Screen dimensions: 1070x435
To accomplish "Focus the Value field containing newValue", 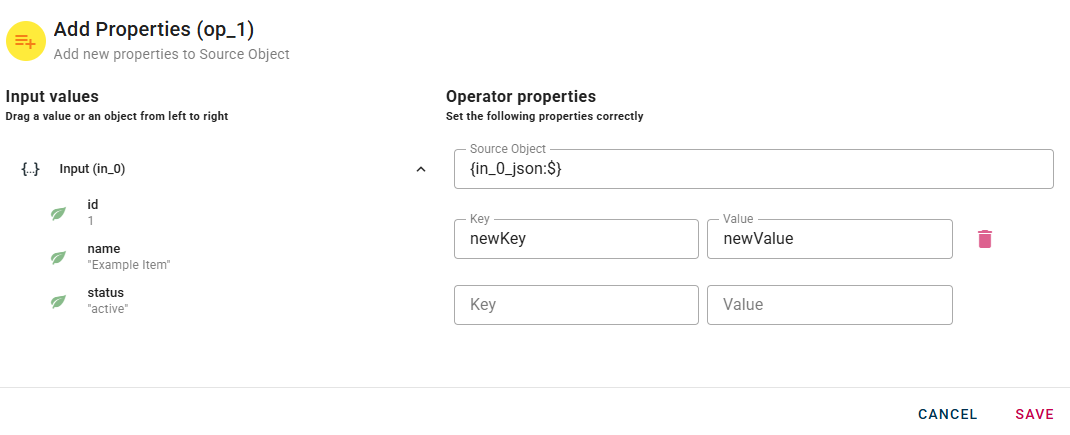I will coord(829,239).
